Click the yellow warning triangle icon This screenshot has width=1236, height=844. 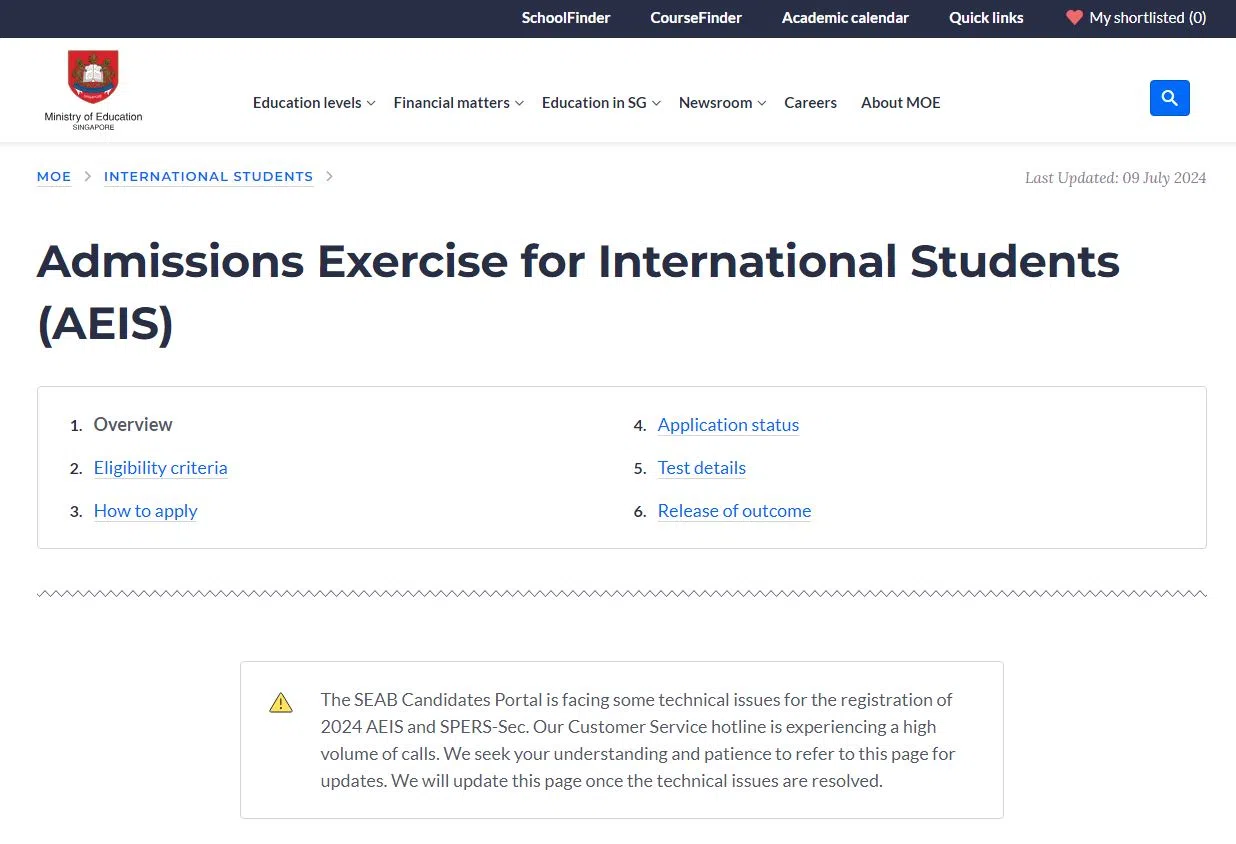point(281,703)
